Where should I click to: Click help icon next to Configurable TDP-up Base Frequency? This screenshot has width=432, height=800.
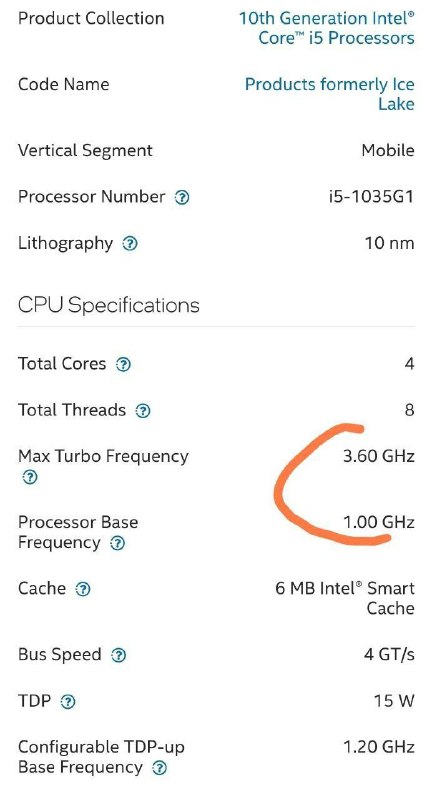point(160,768)
